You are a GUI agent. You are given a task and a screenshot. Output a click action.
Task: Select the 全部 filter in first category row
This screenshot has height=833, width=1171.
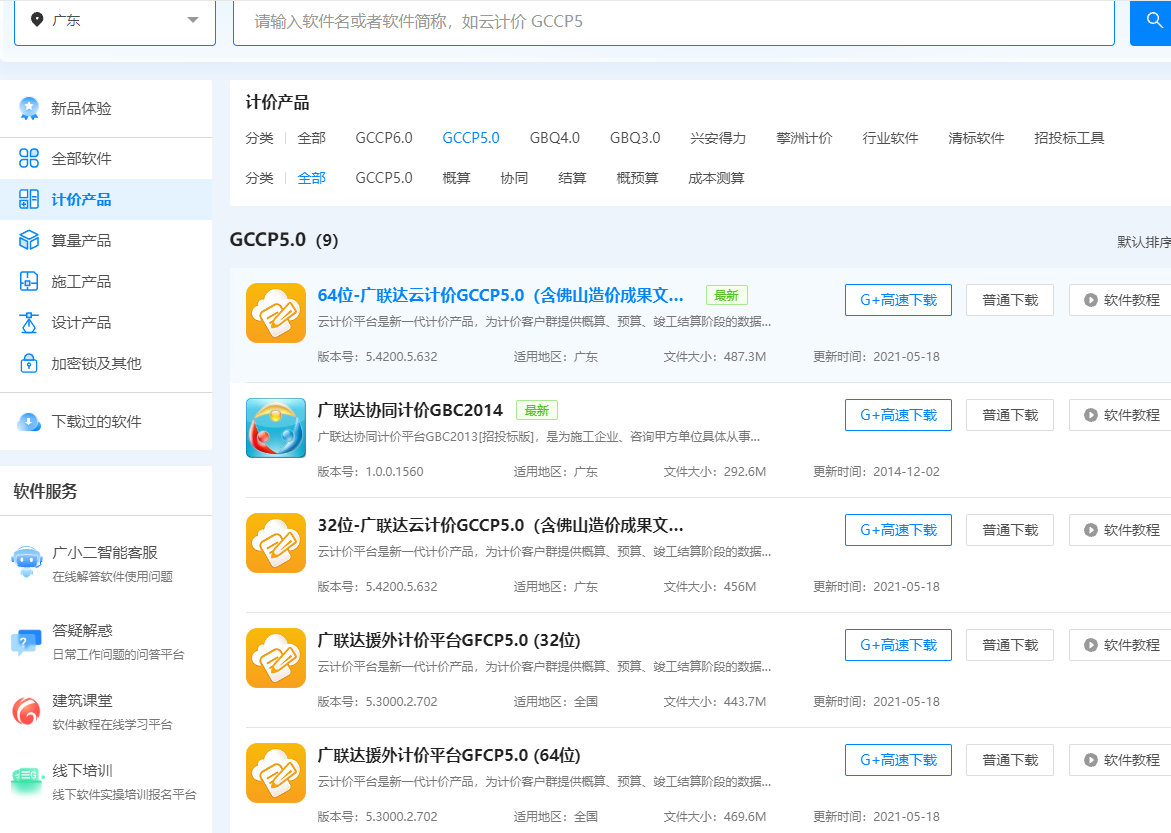(311, 138)
